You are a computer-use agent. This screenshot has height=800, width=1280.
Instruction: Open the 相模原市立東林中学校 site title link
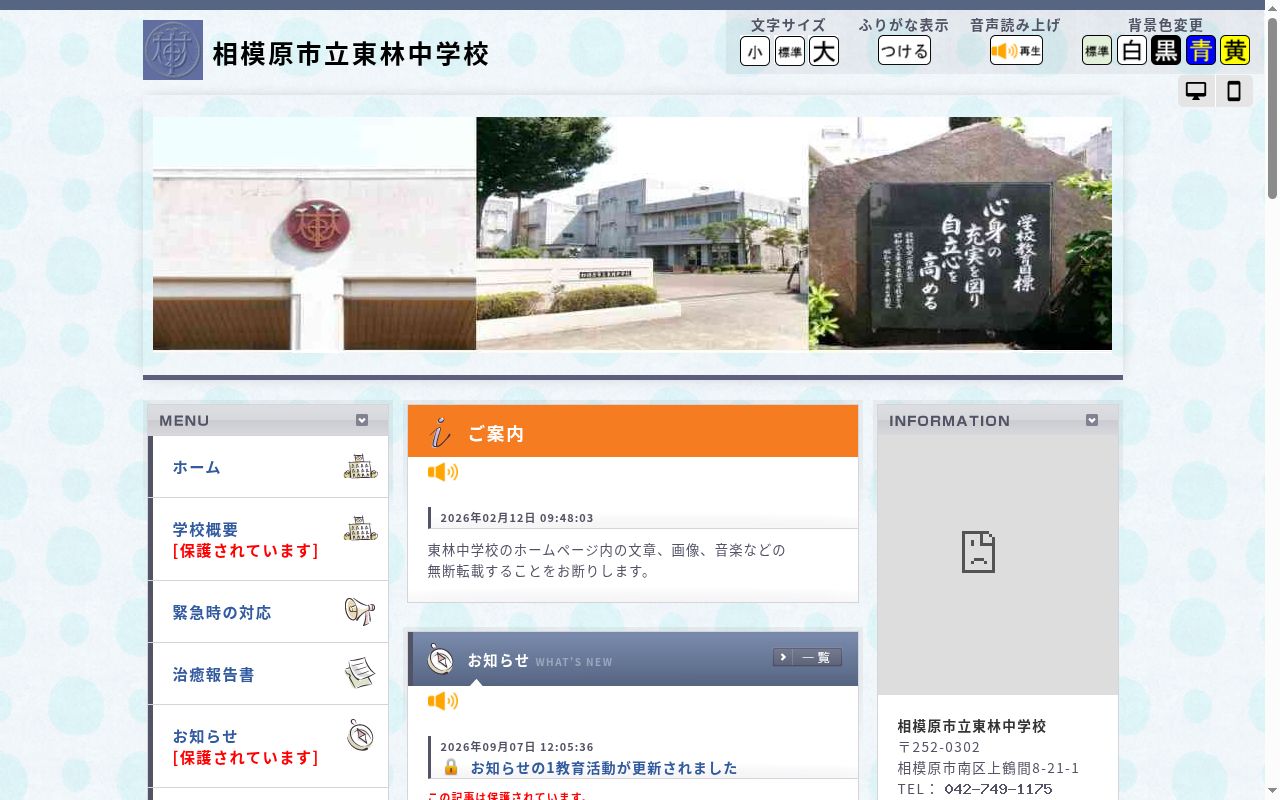click(351, 54)
